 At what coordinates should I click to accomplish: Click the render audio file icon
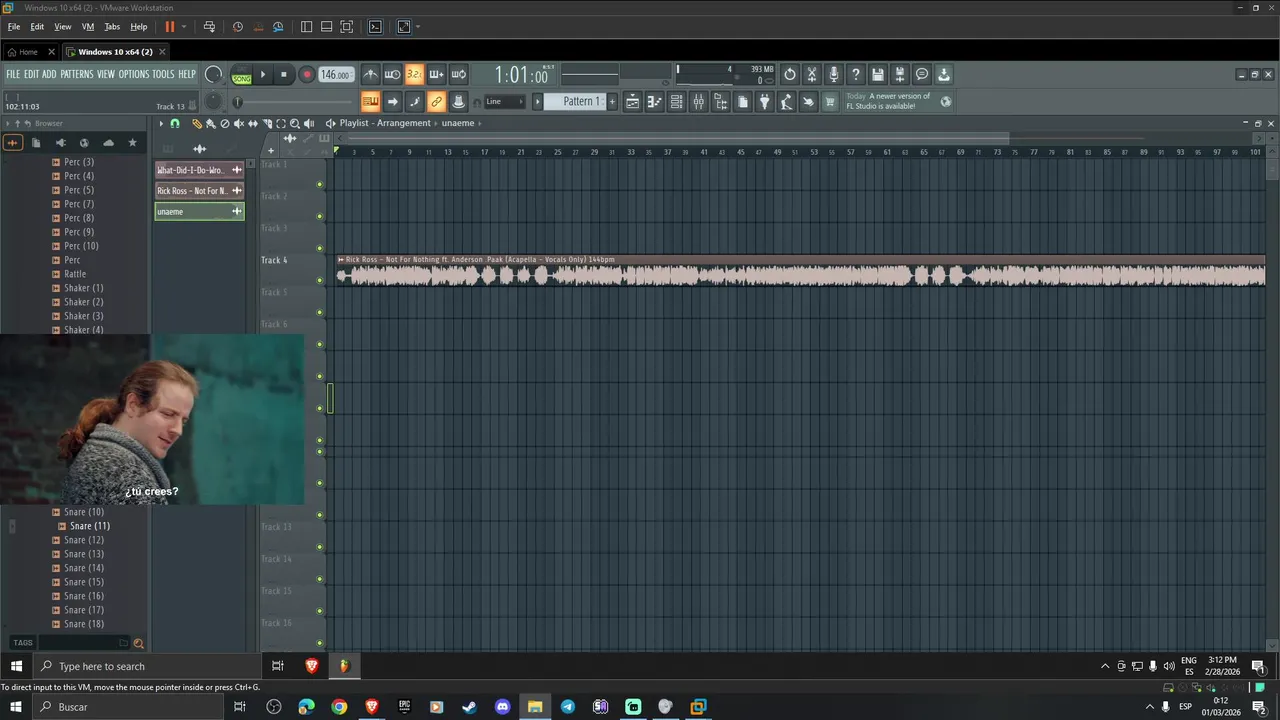[900, 74]
